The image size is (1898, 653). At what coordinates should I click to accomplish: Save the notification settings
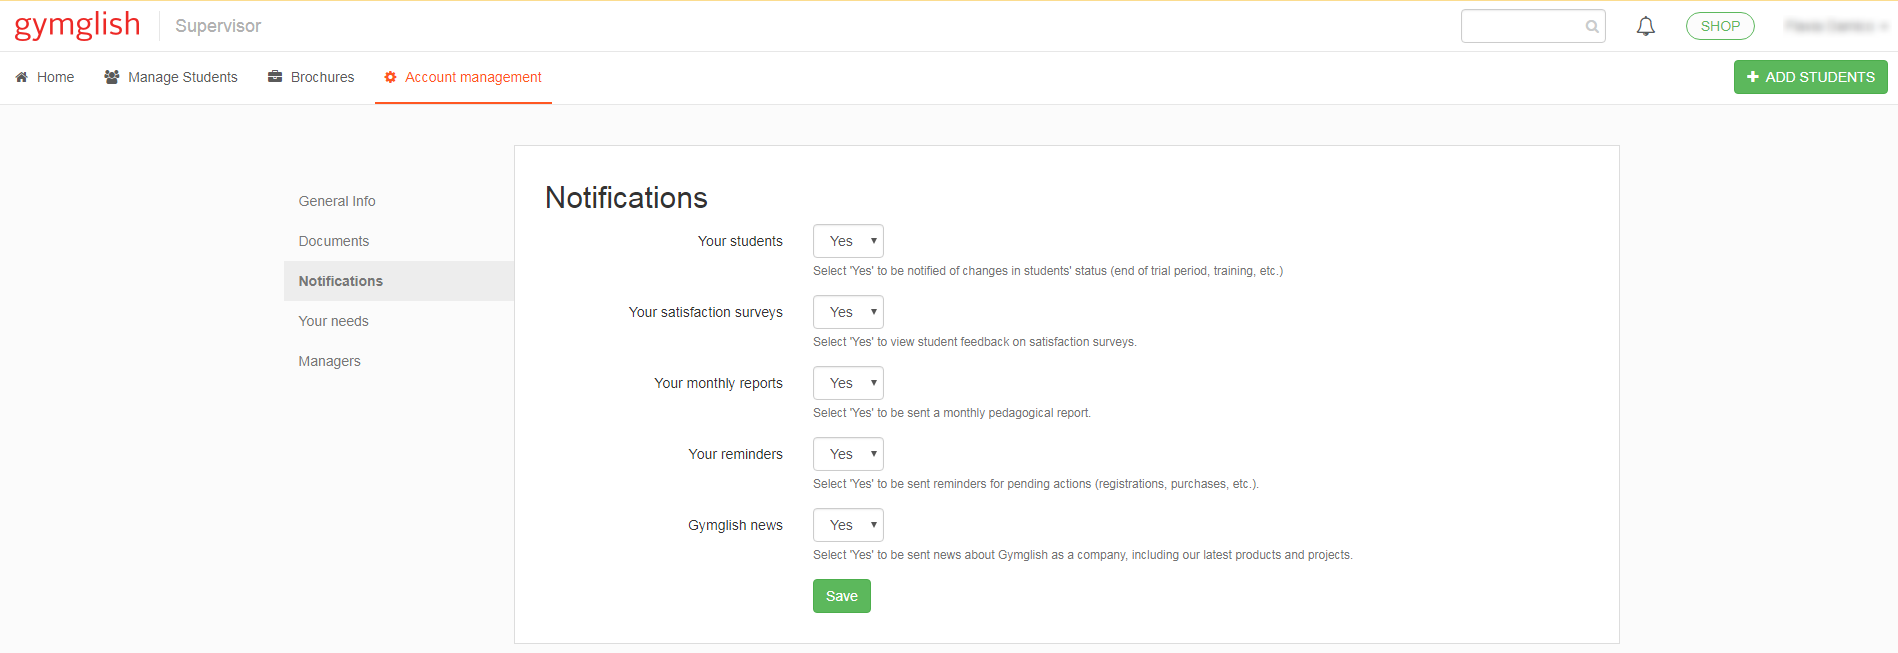(841, 596)
